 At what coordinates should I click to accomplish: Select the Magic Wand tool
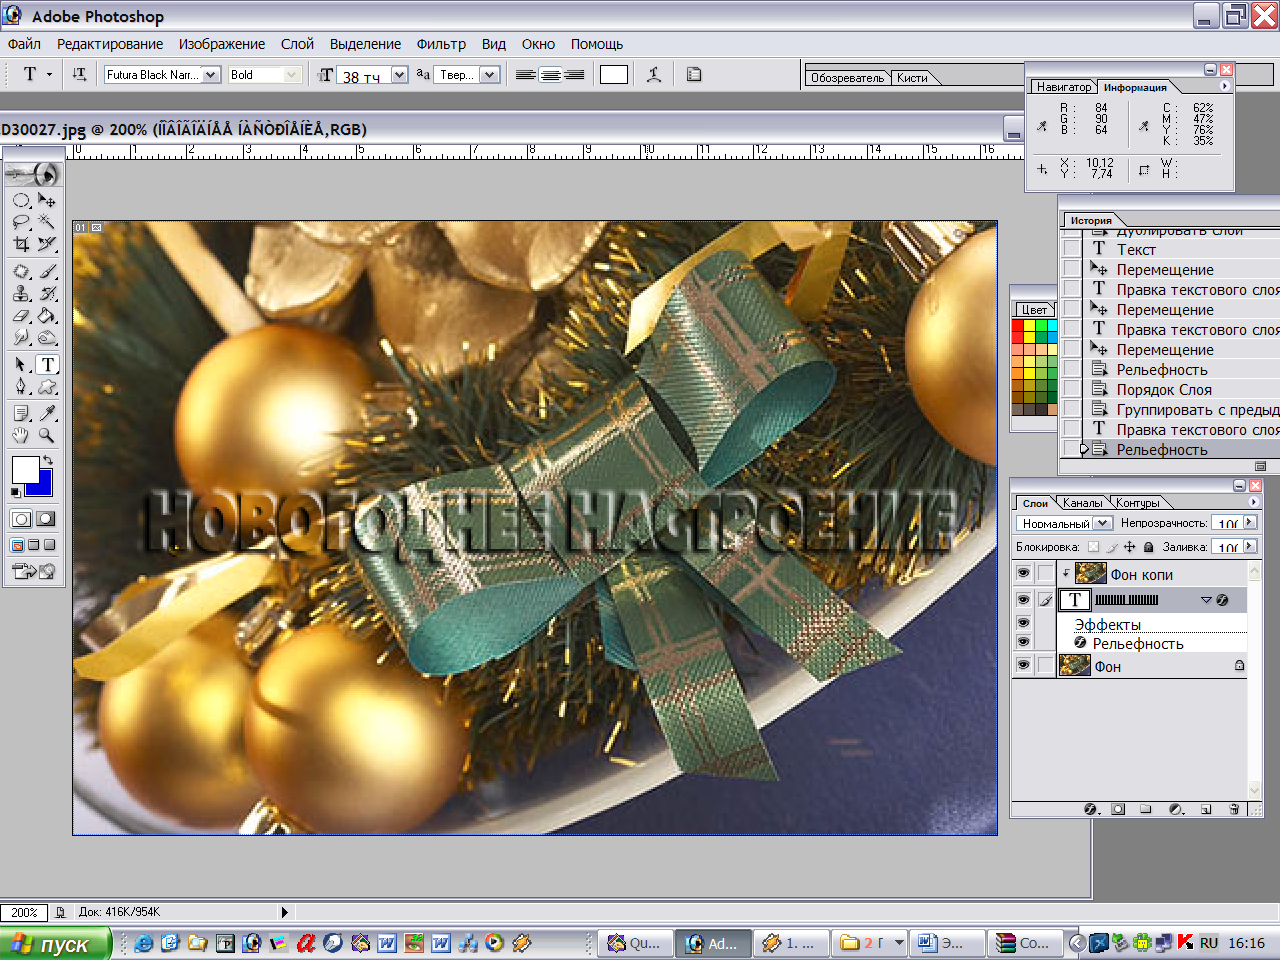(47, 222)
